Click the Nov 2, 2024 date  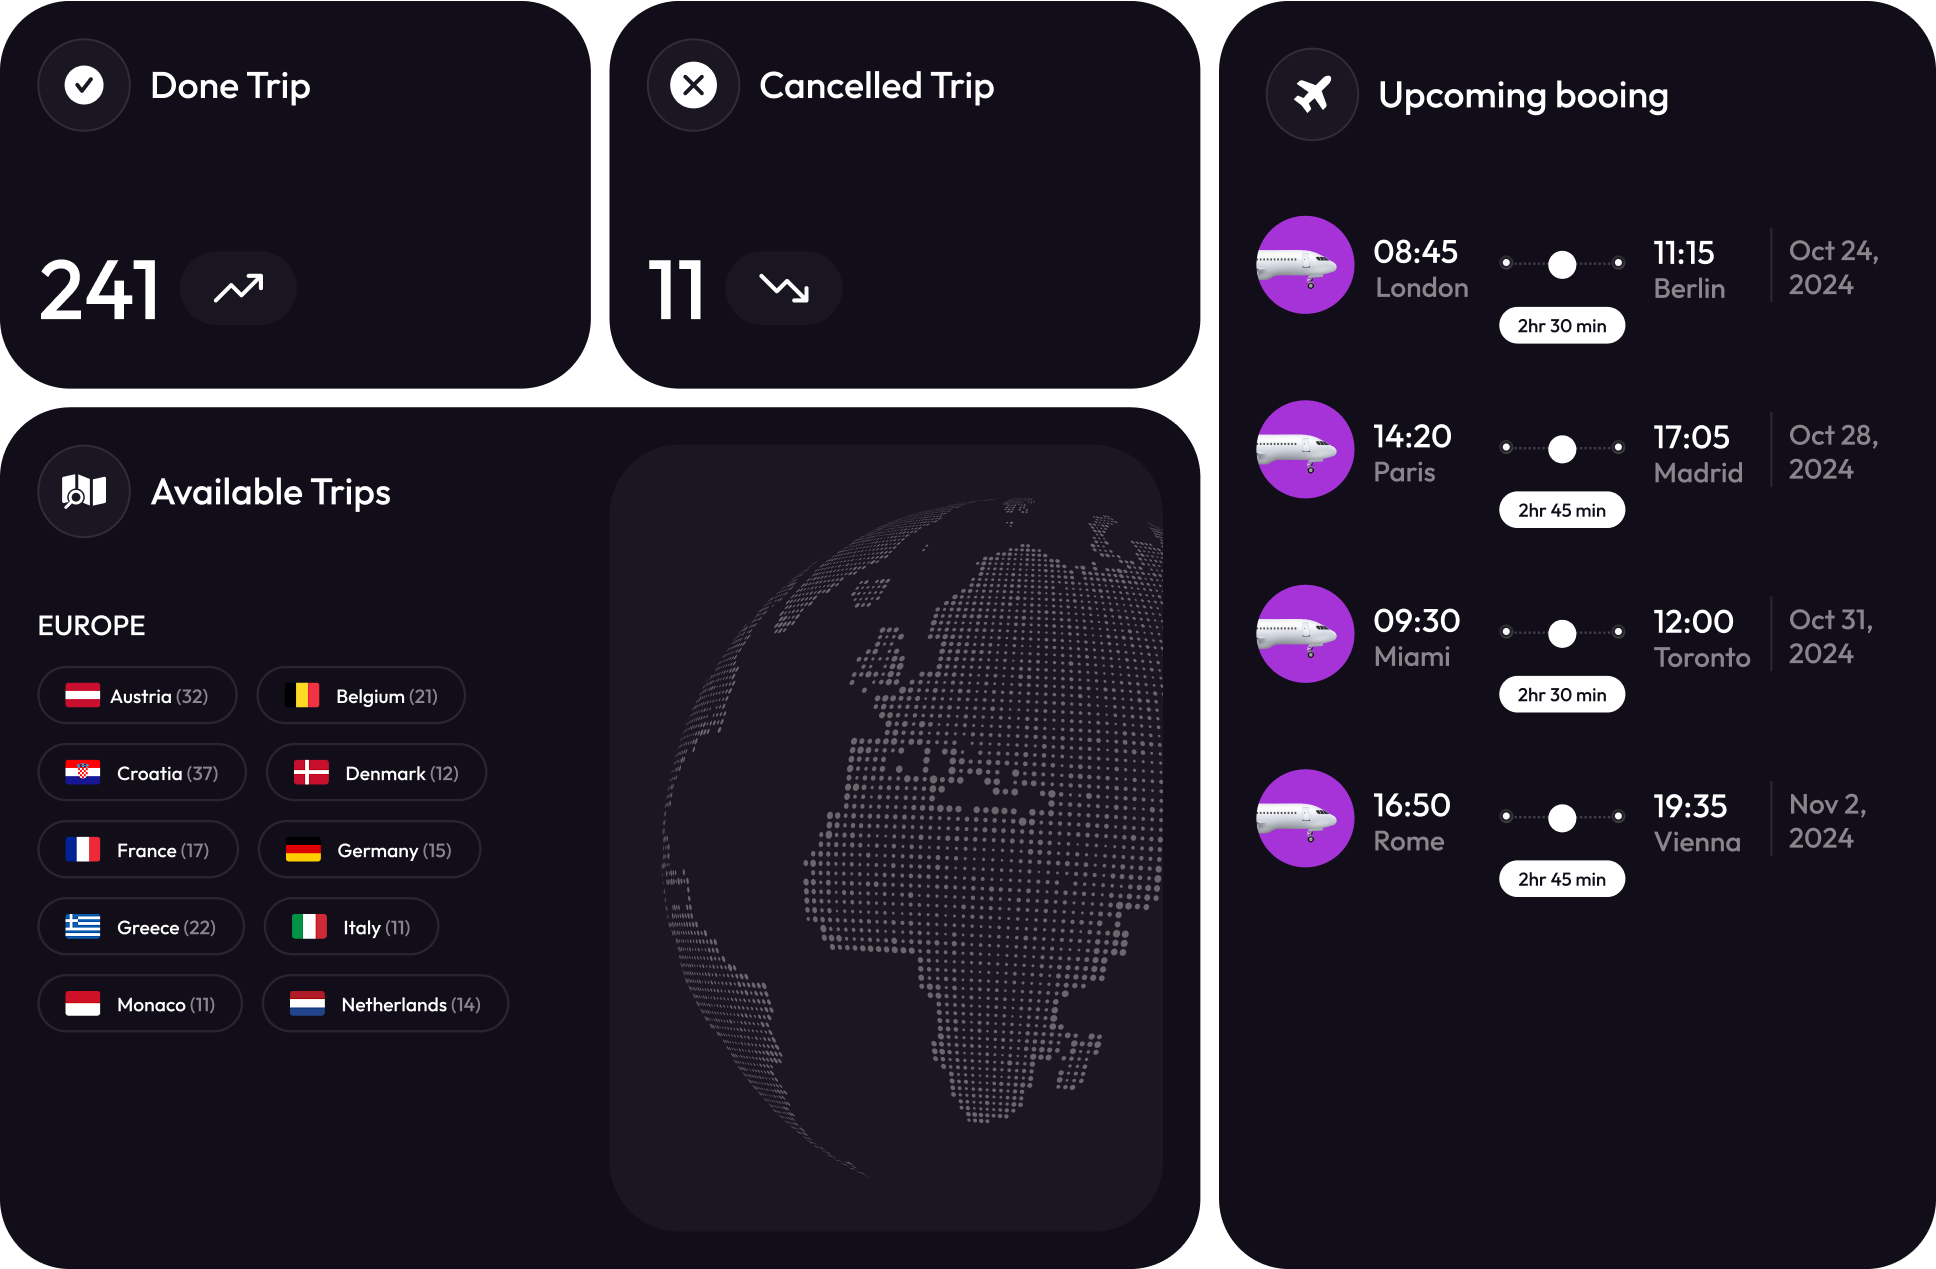tap(1827, 821)
